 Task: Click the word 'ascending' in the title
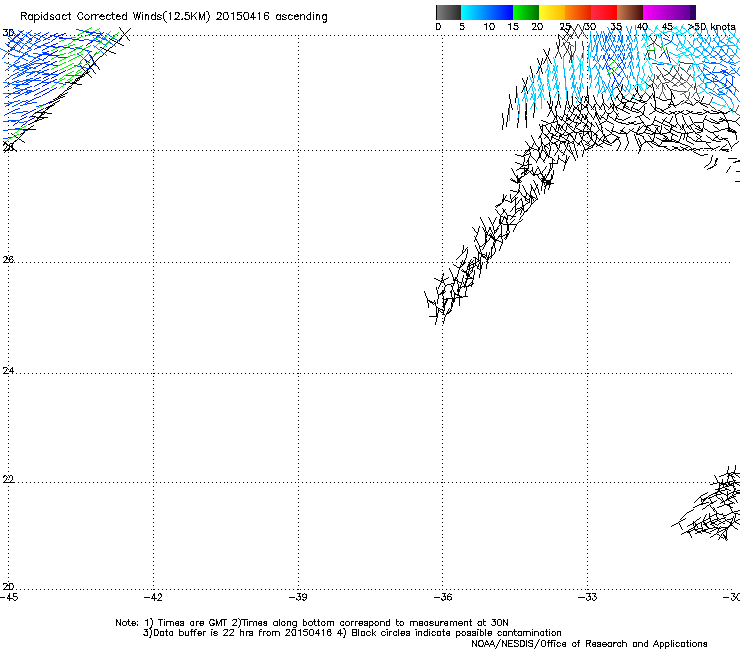302,17
